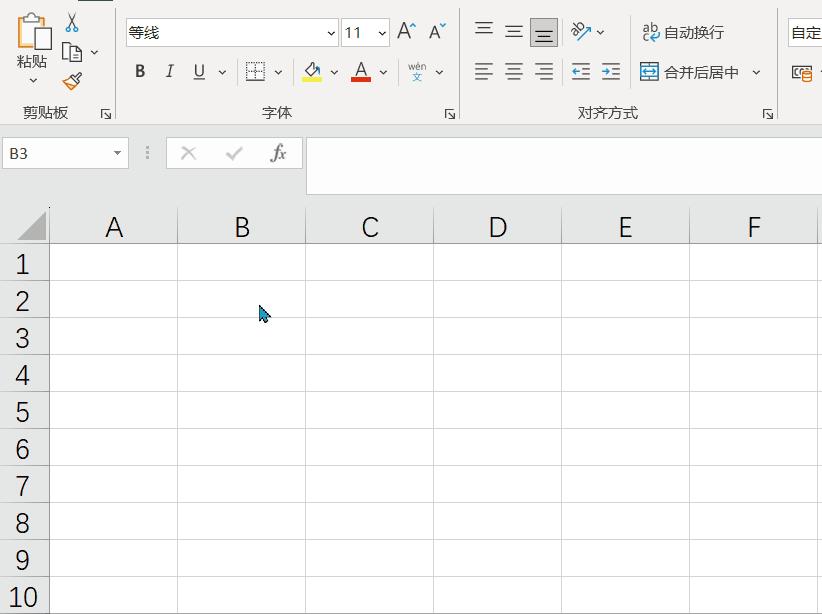Image resolution: width=822 pixels, height=614 pixels.
Task: Toggle italic formatting
Action: click(x=169, y=71)
